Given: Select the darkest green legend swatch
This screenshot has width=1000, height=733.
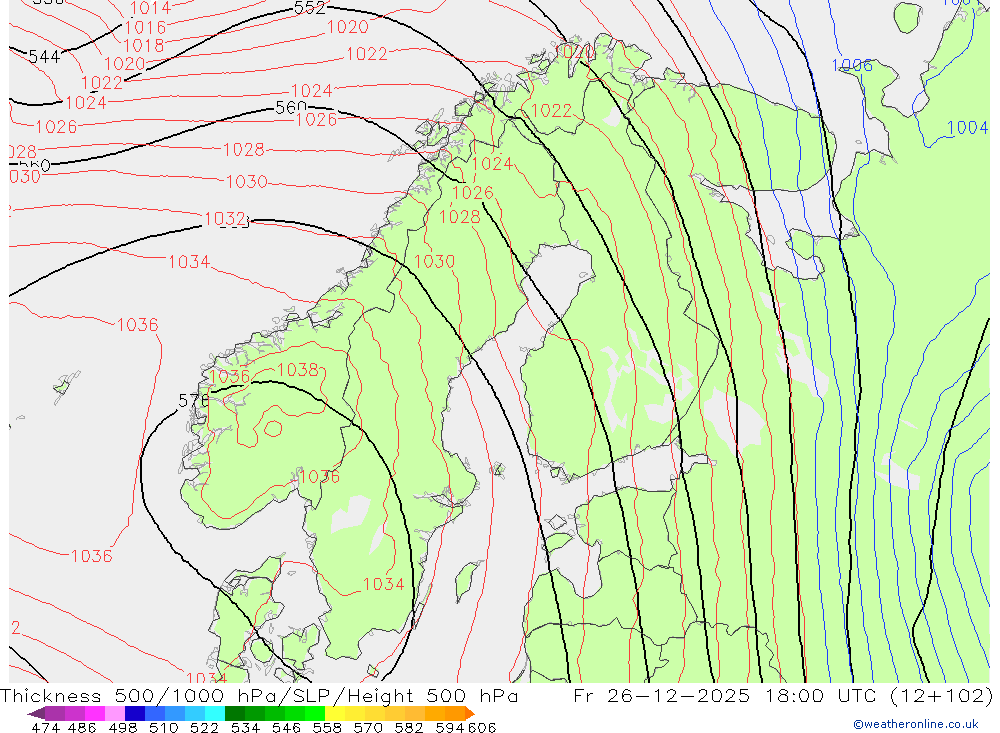Looking at the screenshot, I should [x=235, y=713].
